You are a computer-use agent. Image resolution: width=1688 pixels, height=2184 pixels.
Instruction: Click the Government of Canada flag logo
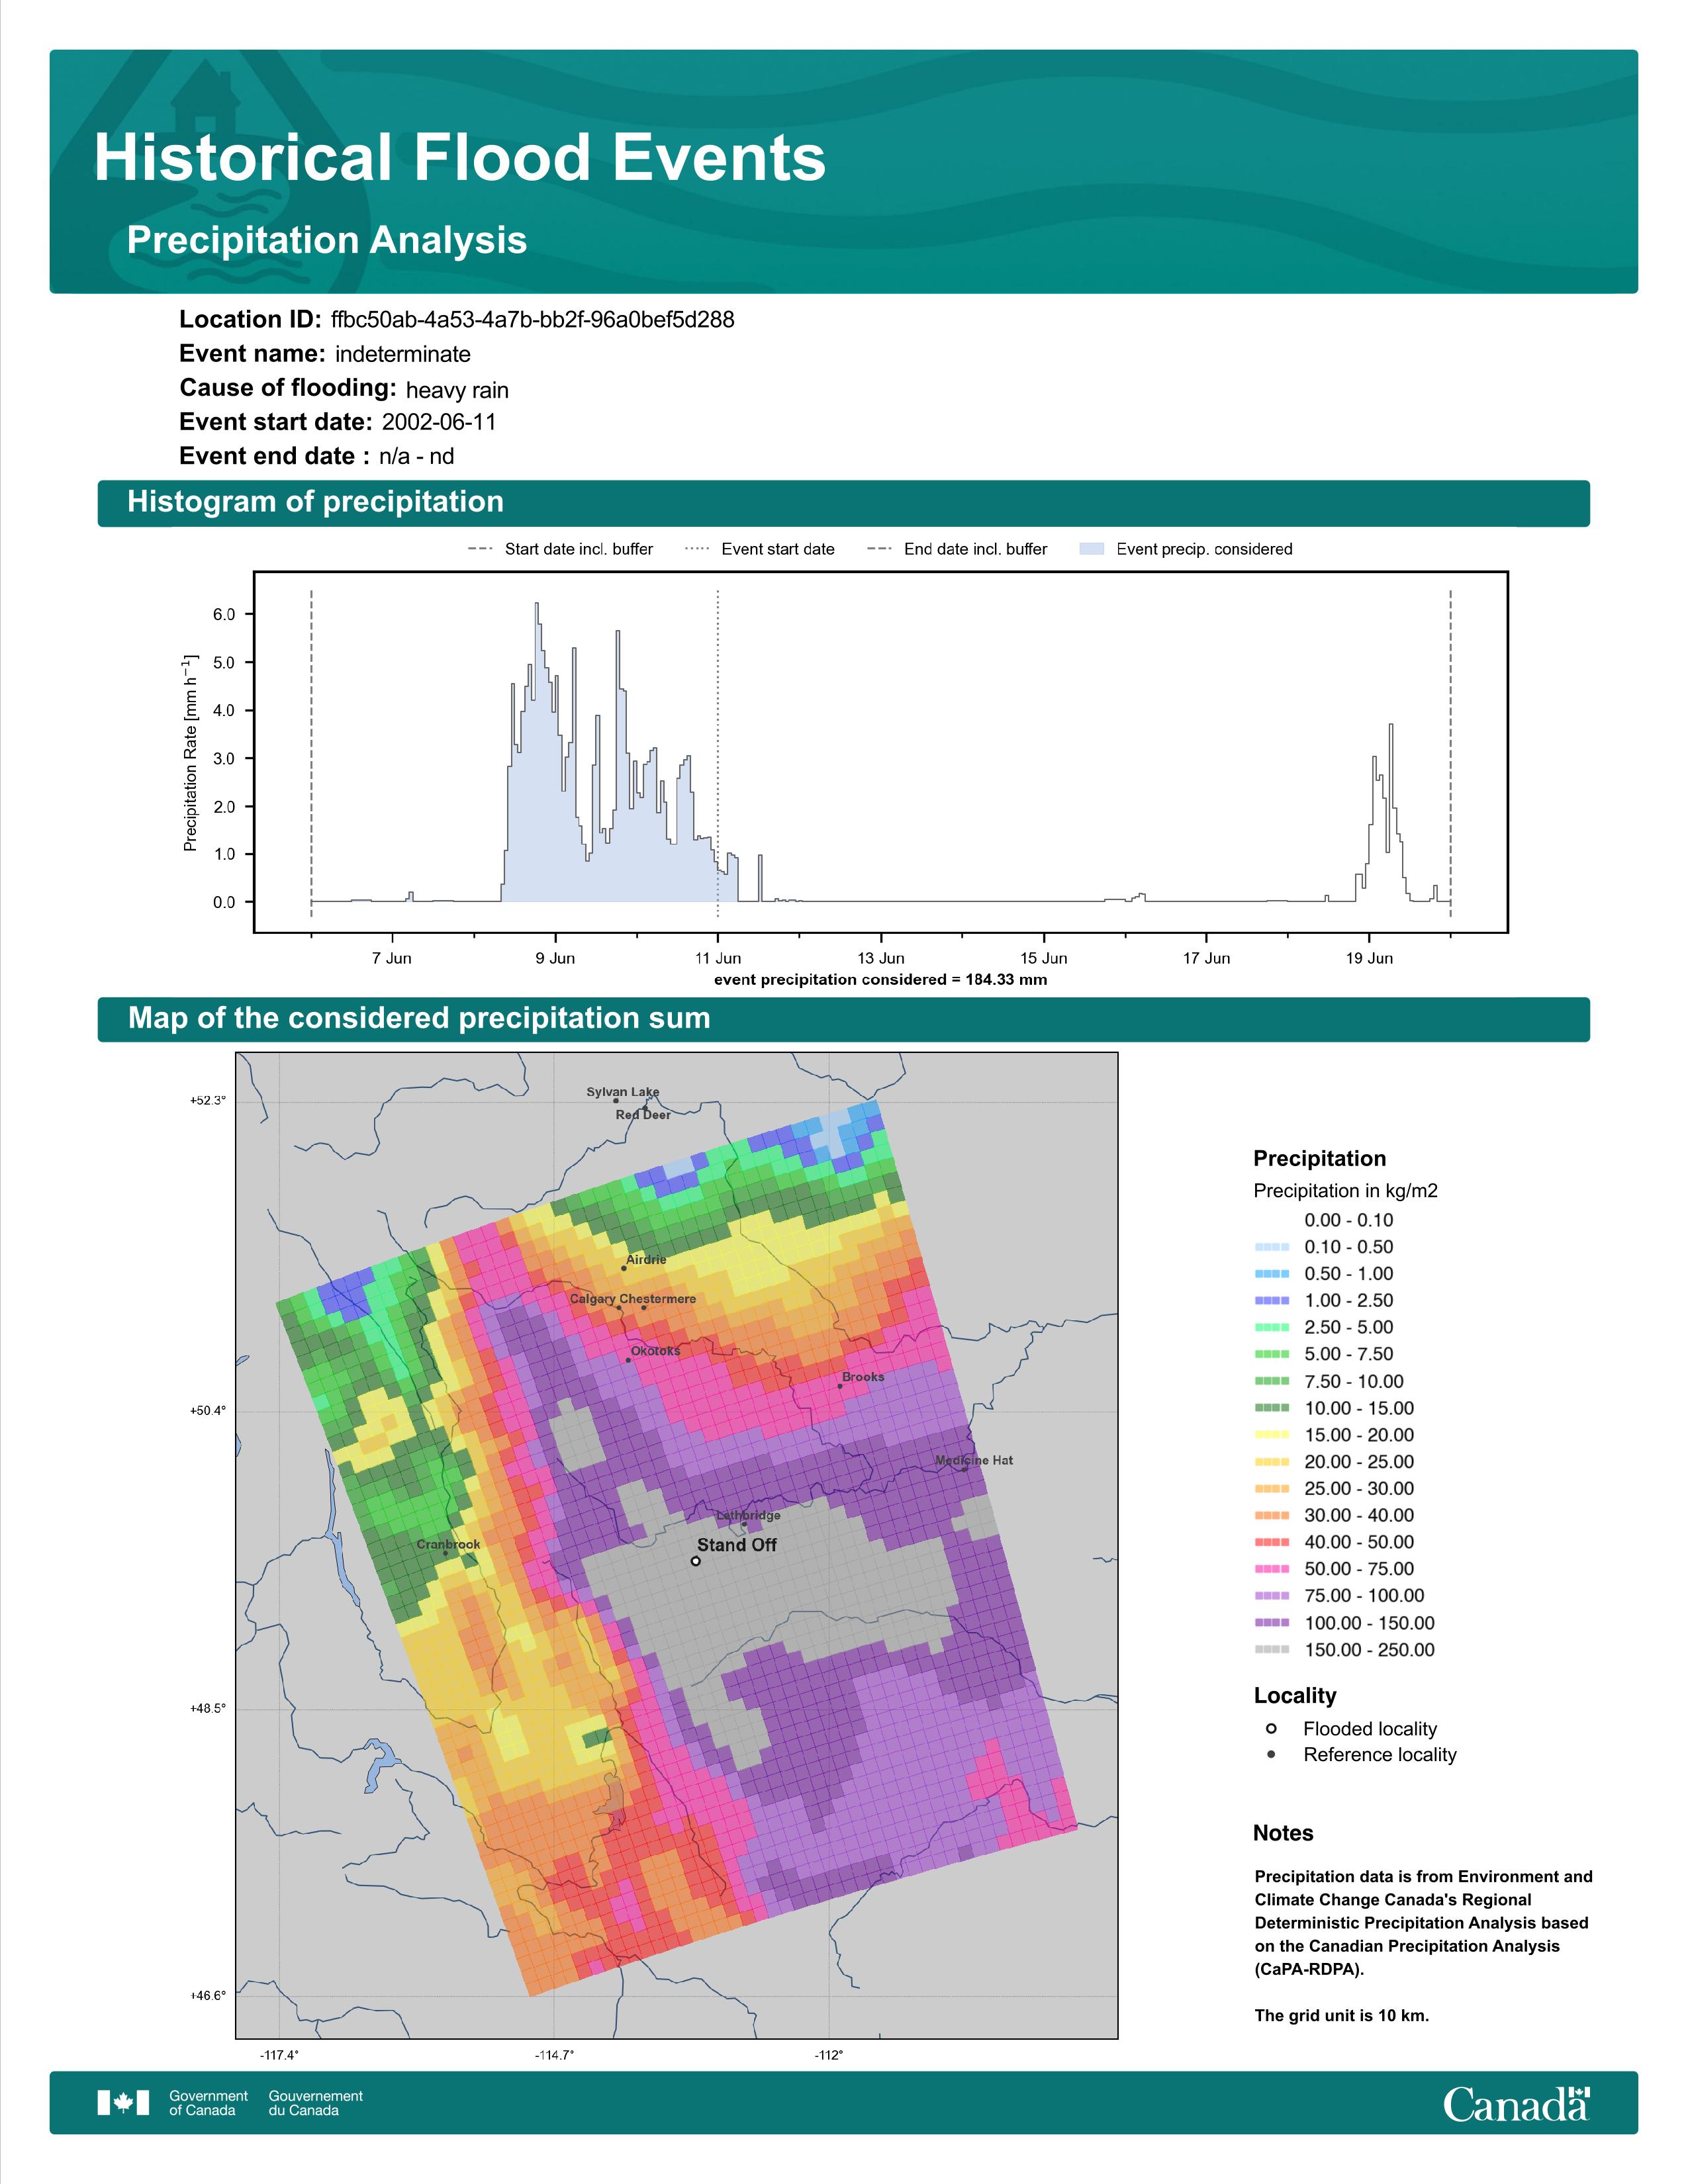pos(123,2102)
